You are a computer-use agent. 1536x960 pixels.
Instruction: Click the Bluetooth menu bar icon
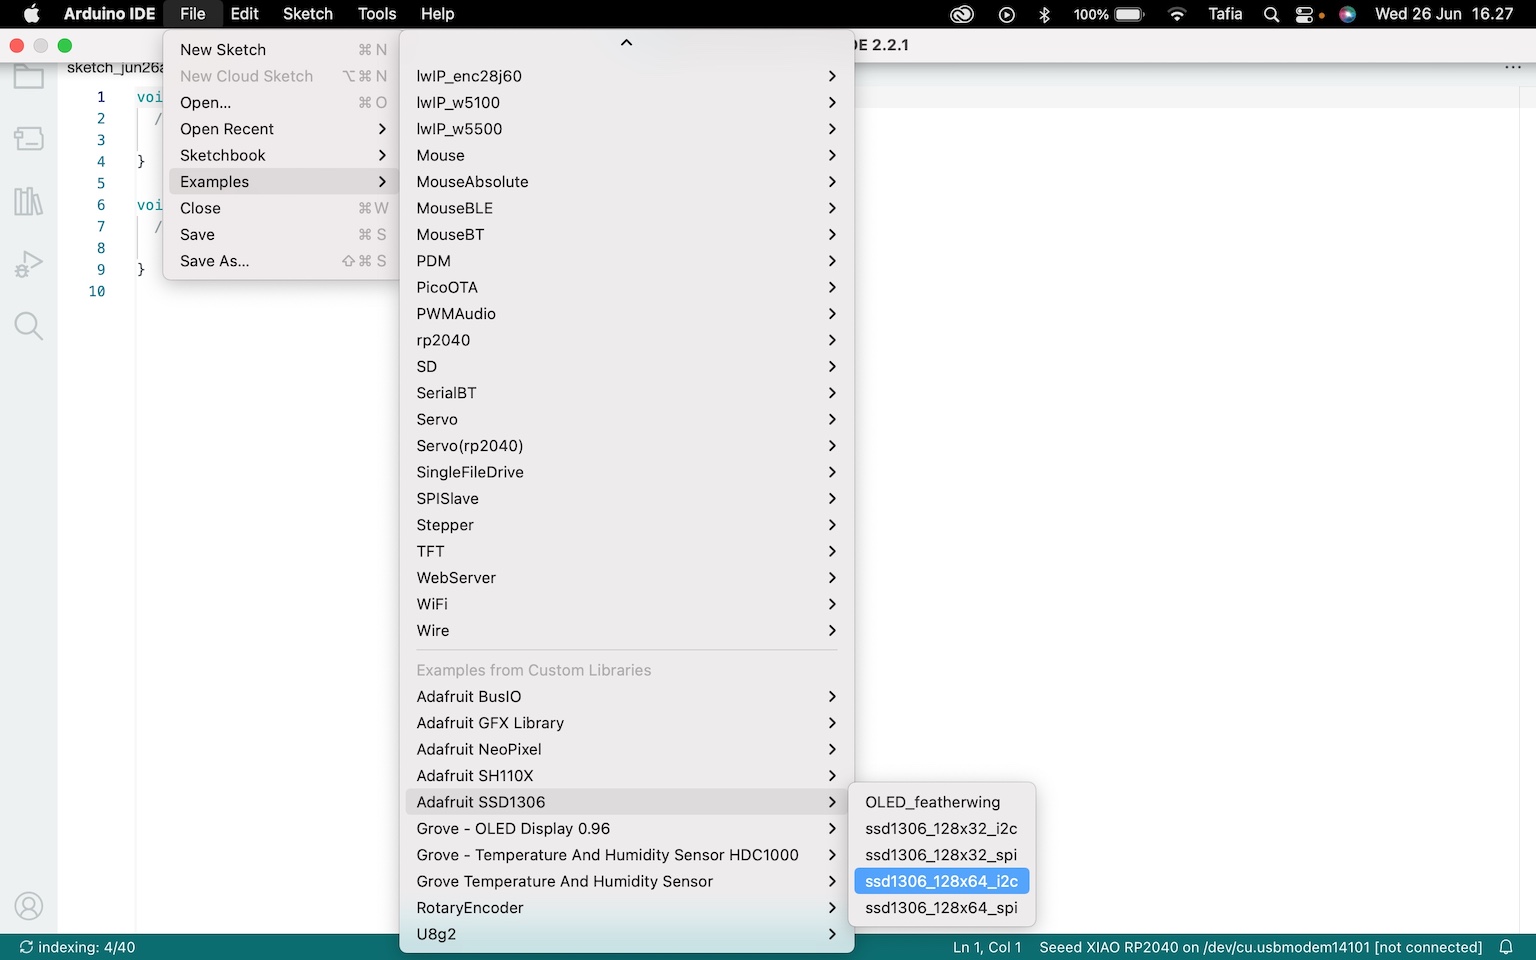pos(1045,14)
